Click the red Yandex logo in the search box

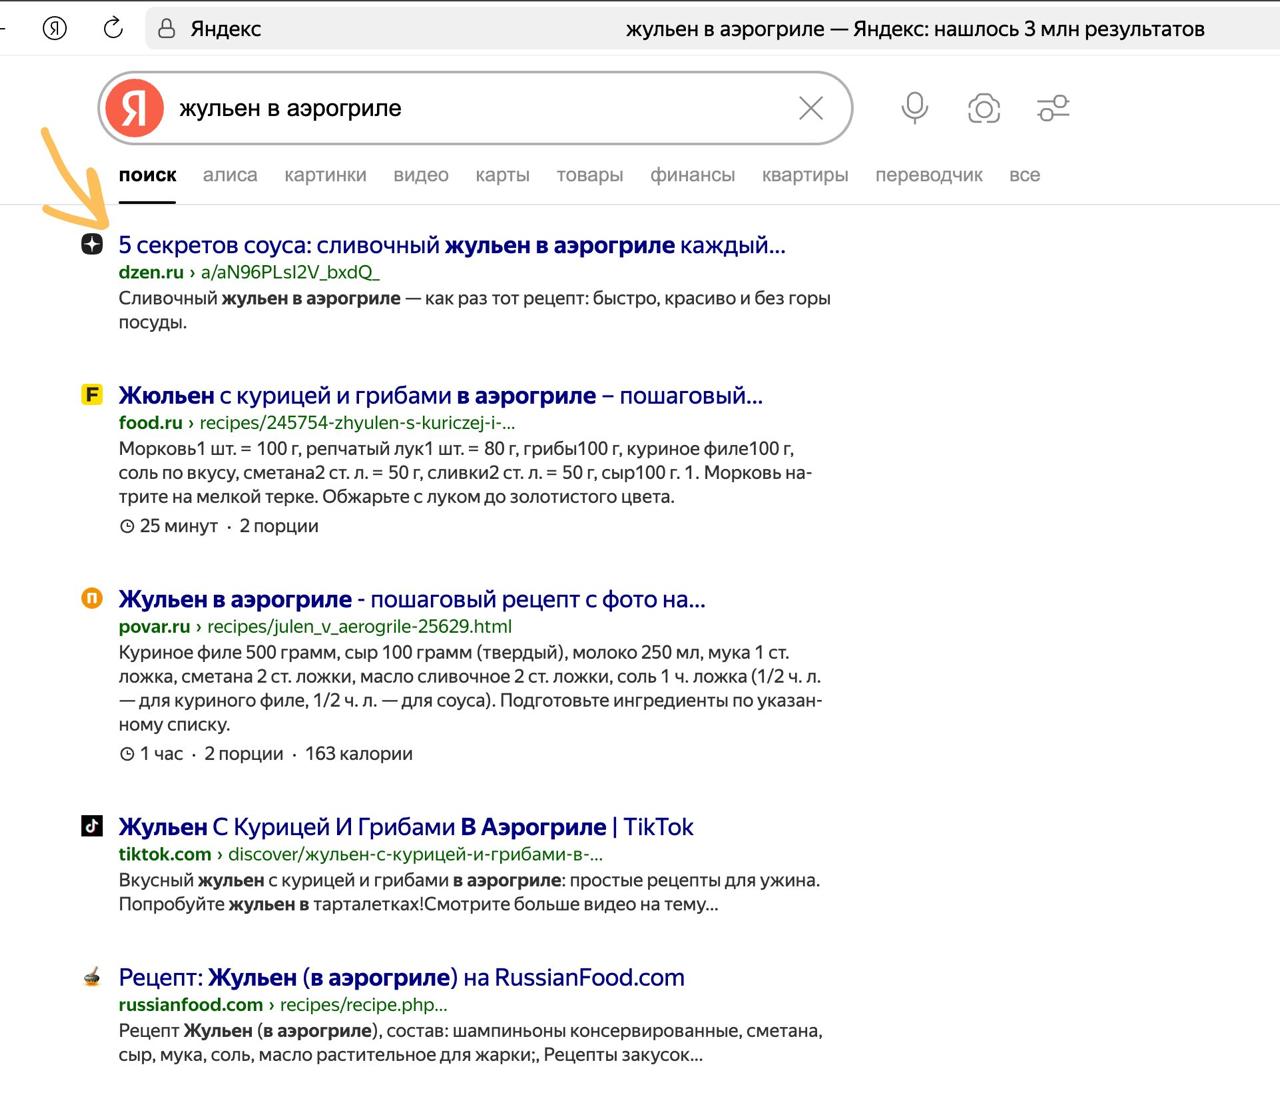pos(135,108)
